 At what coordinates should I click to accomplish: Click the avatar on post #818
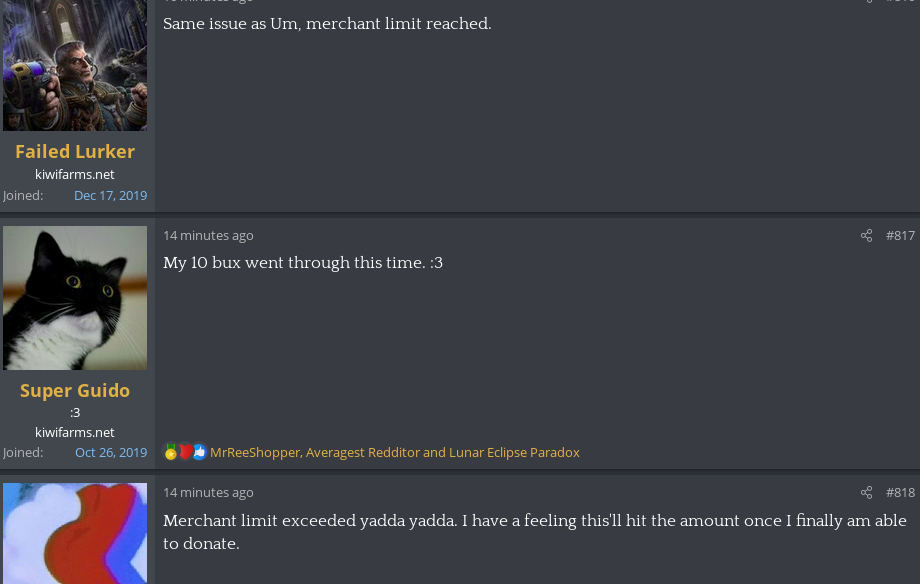(x=75, y=533)
